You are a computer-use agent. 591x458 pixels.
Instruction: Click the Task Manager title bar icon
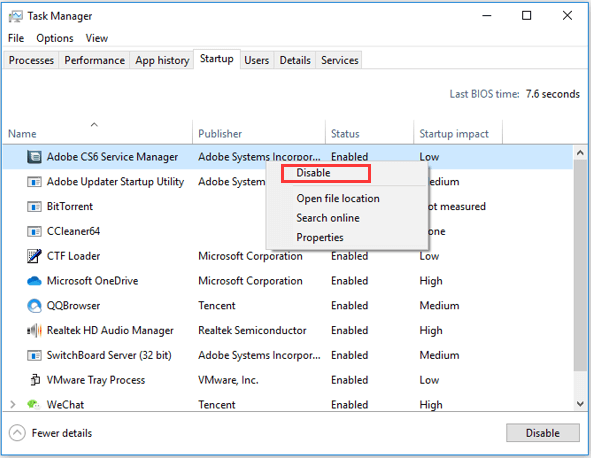pyautogui.click(x=15, y=17)
